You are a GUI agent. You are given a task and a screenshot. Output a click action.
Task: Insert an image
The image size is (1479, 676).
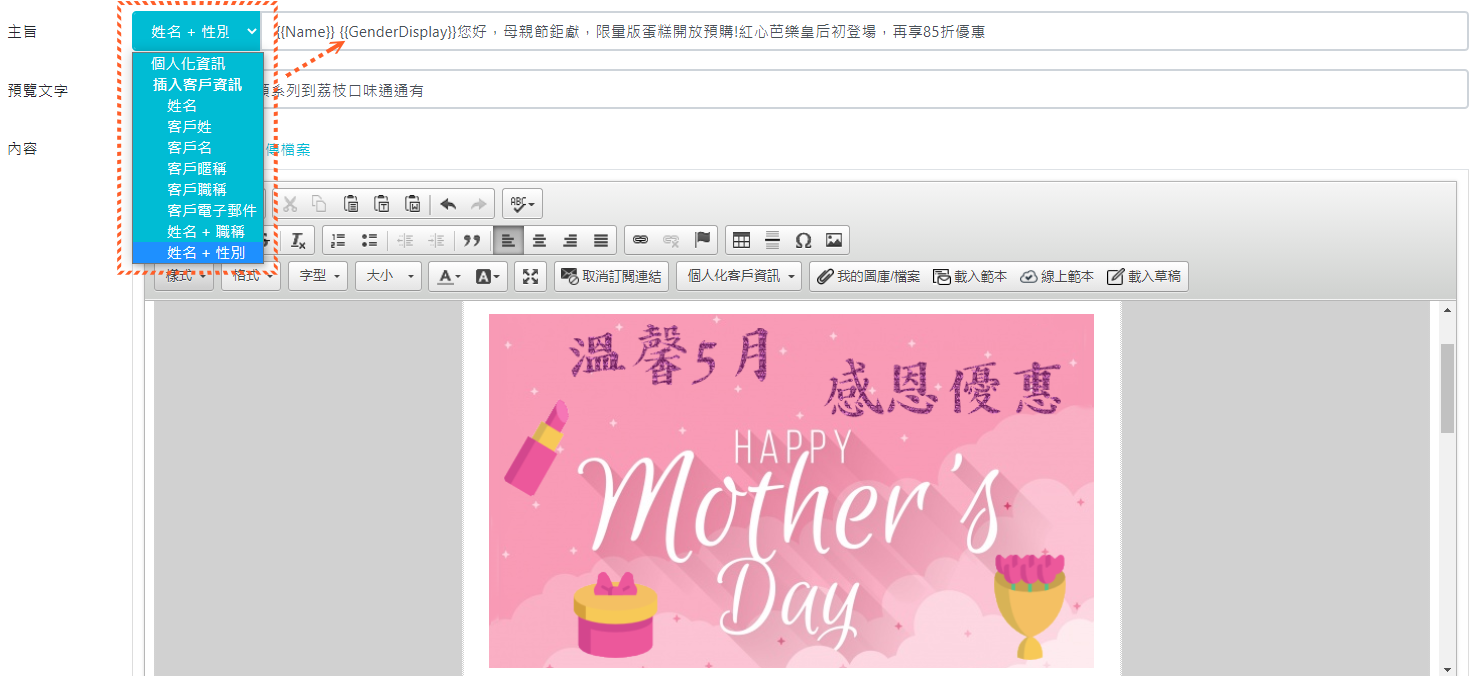[834, 240]
